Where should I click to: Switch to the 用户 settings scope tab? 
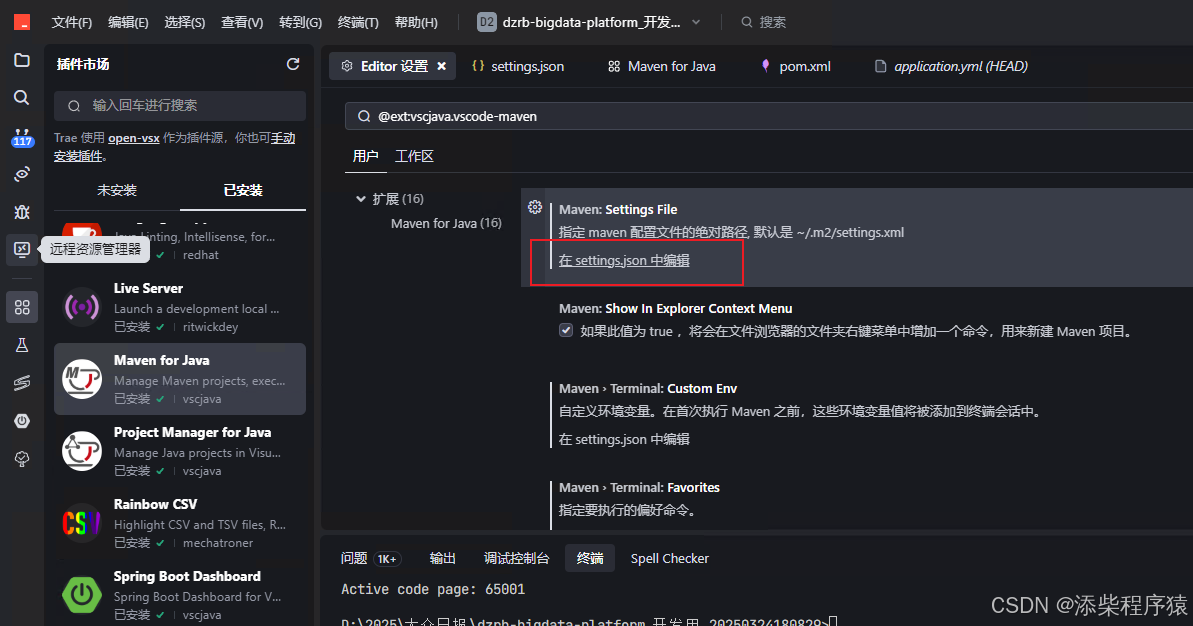(x=365, y=156)
